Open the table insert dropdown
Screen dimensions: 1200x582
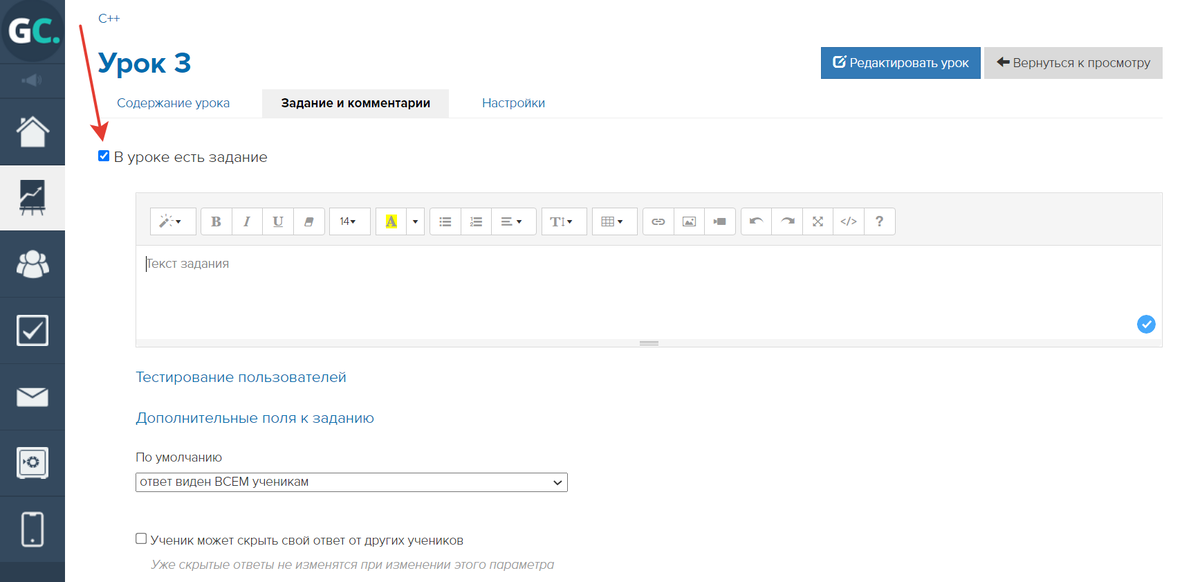[x=614, y=222]
